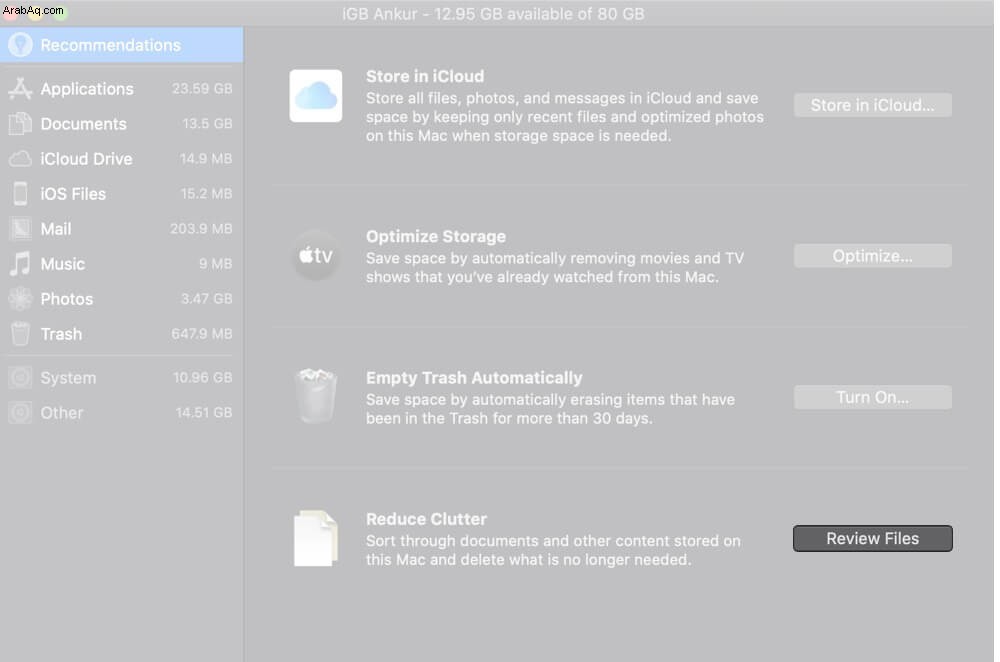Click the Other gear icon

20,413
